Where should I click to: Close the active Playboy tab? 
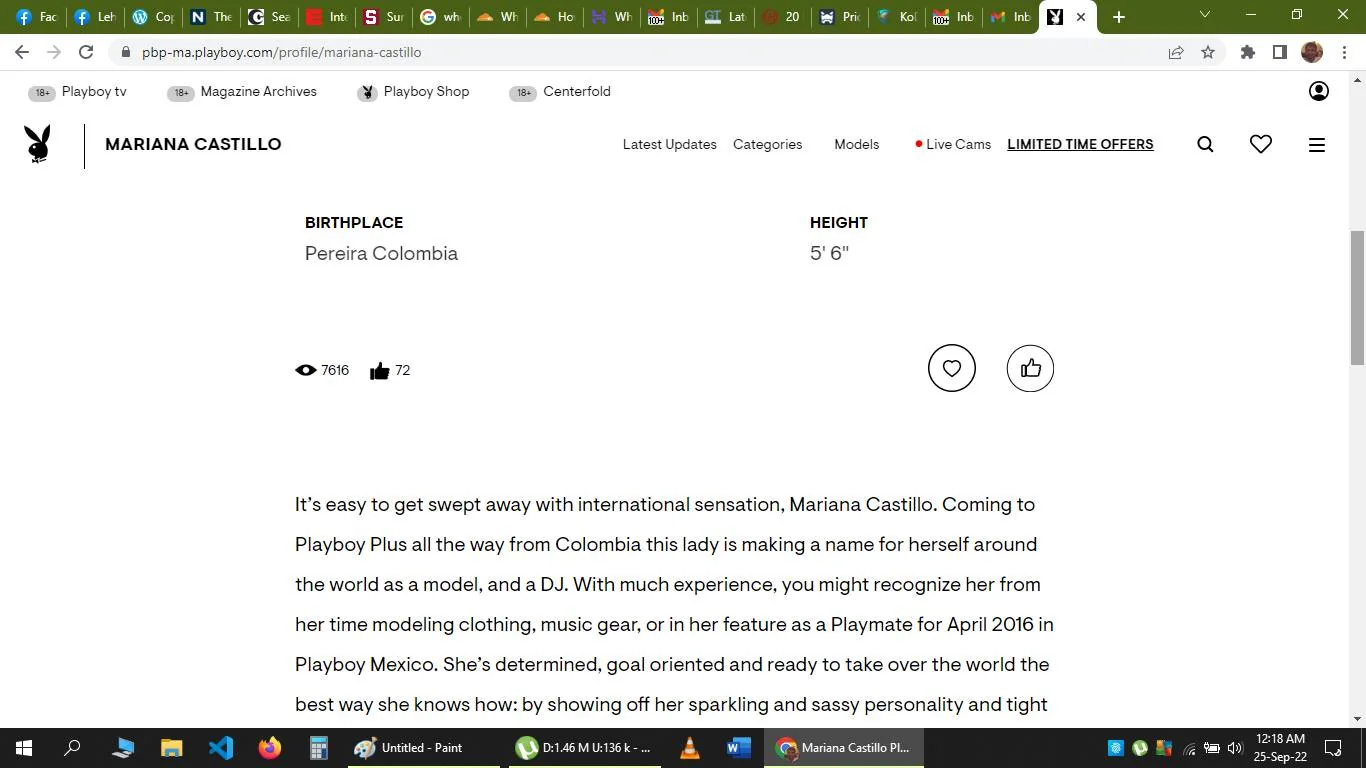tap(1081, 17)
